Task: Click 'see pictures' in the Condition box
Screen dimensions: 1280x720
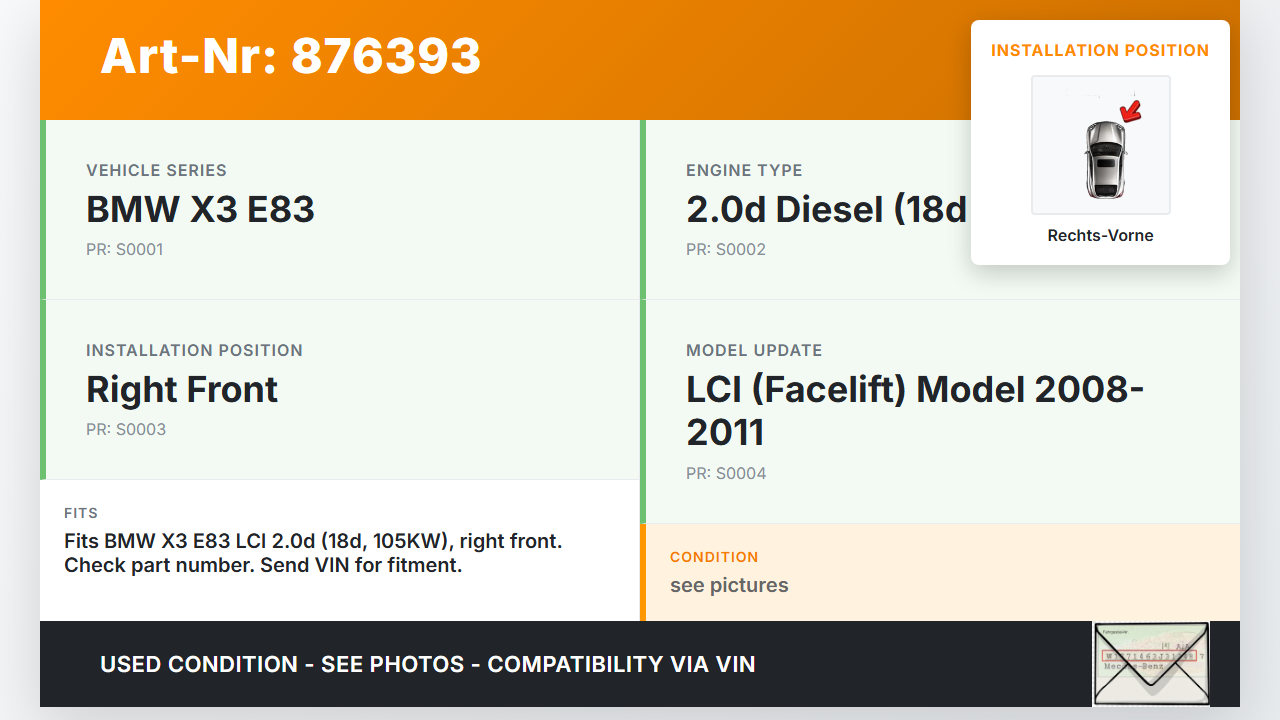Action: 729,586
